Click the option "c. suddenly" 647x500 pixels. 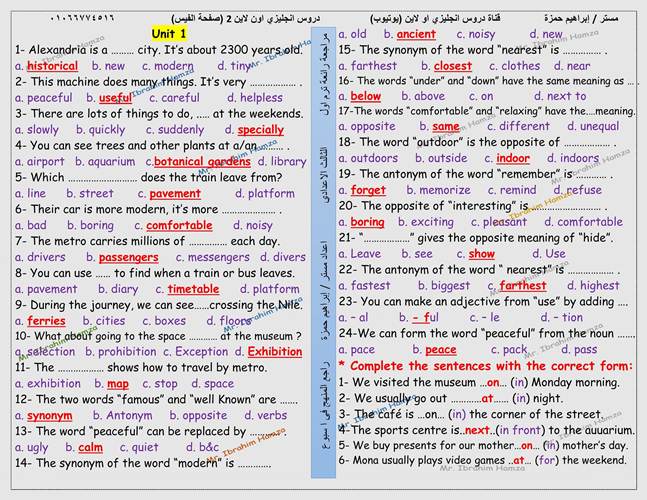(175, 130)
